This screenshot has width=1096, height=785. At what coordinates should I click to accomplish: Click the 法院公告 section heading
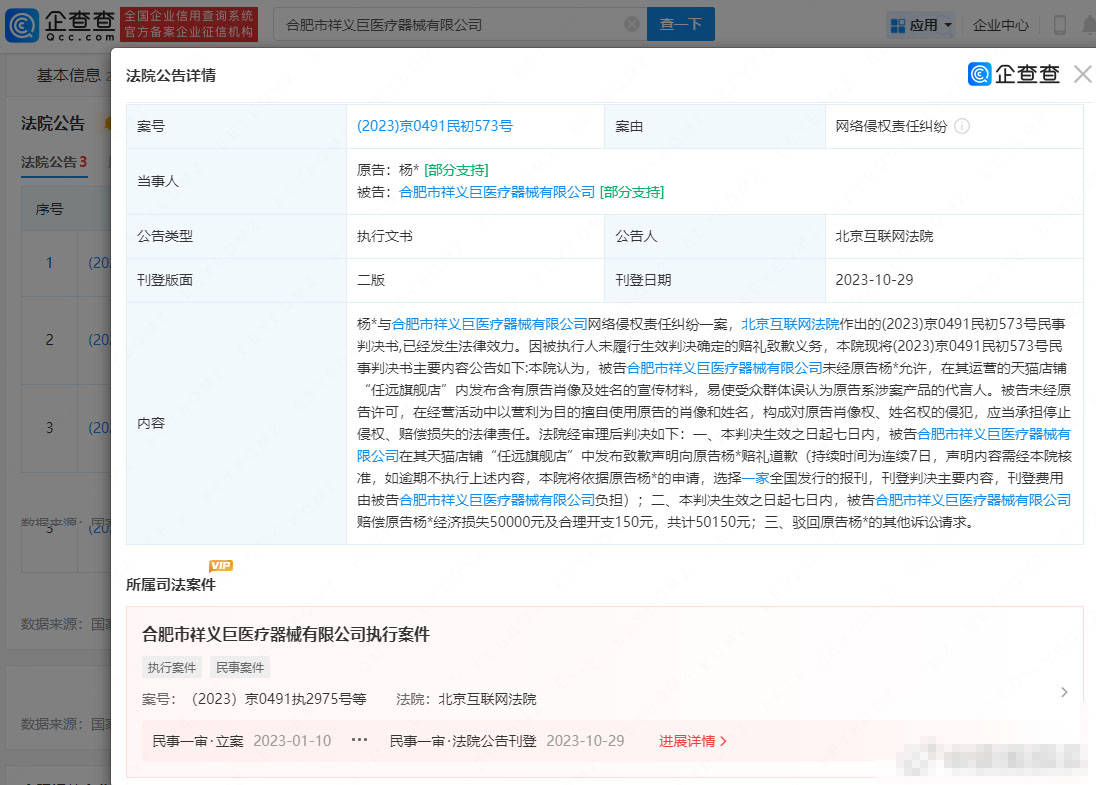pyautogui.click(x=53, y=124)
